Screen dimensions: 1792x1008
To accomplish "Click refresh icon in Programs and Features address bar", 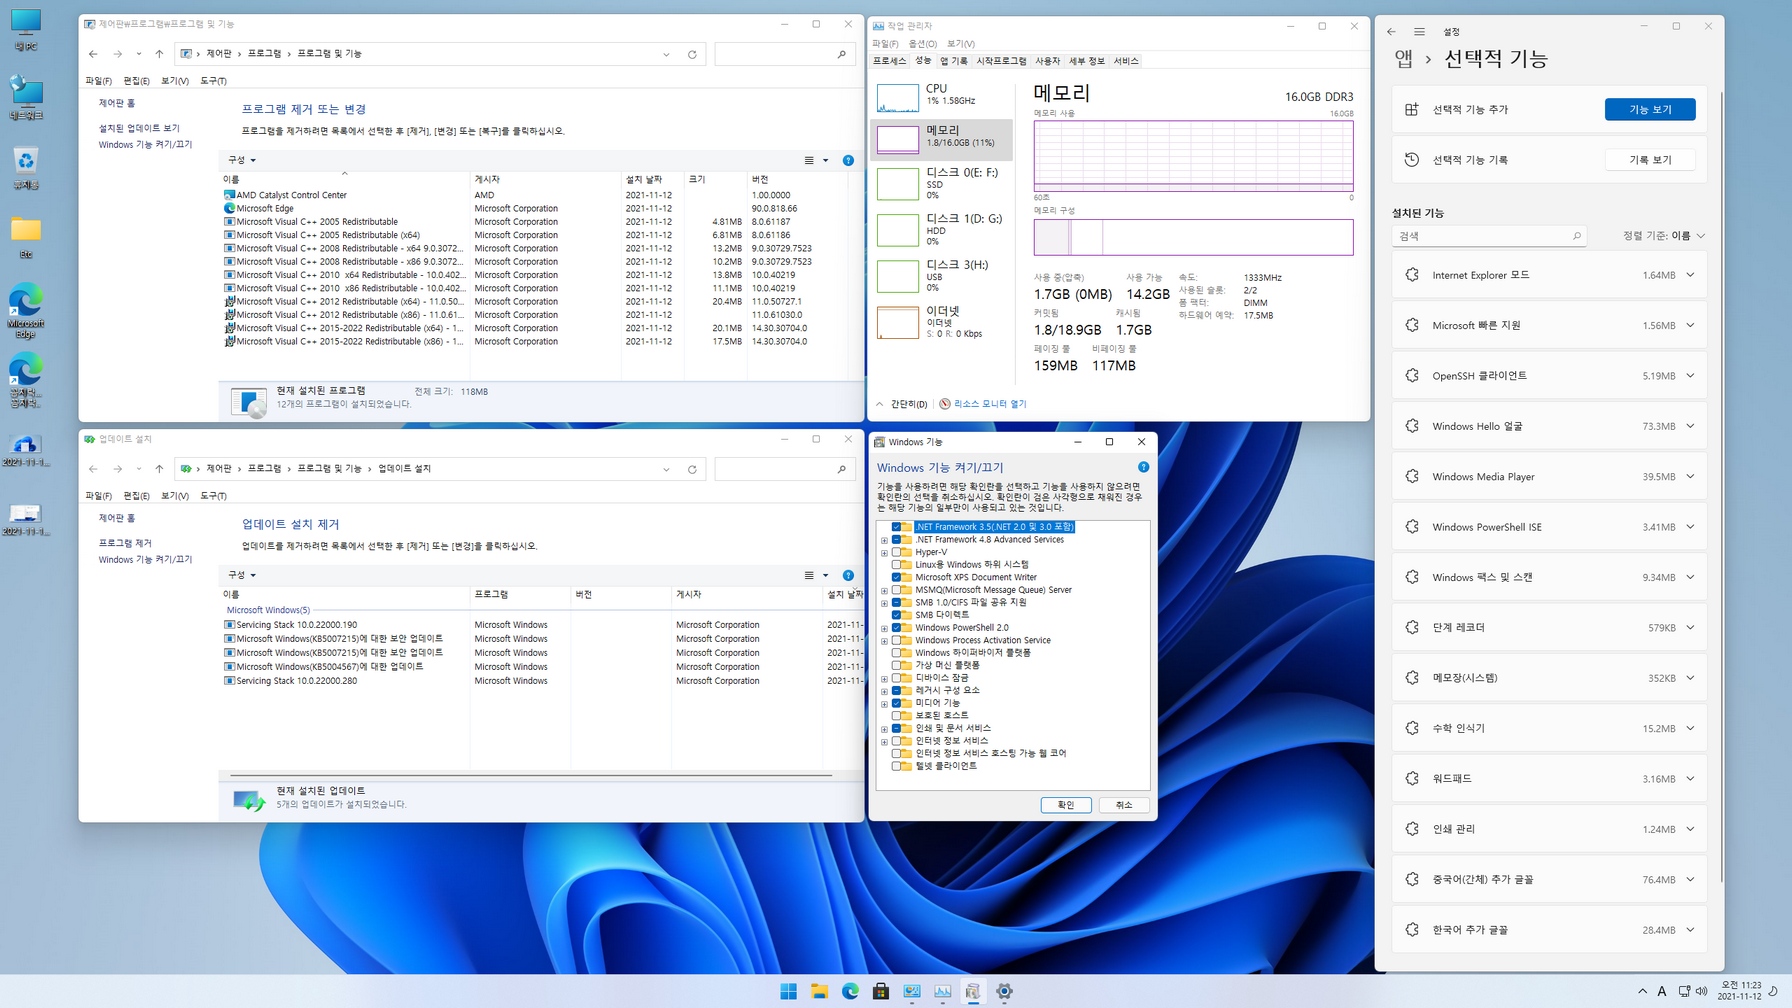I will point(692,54).
